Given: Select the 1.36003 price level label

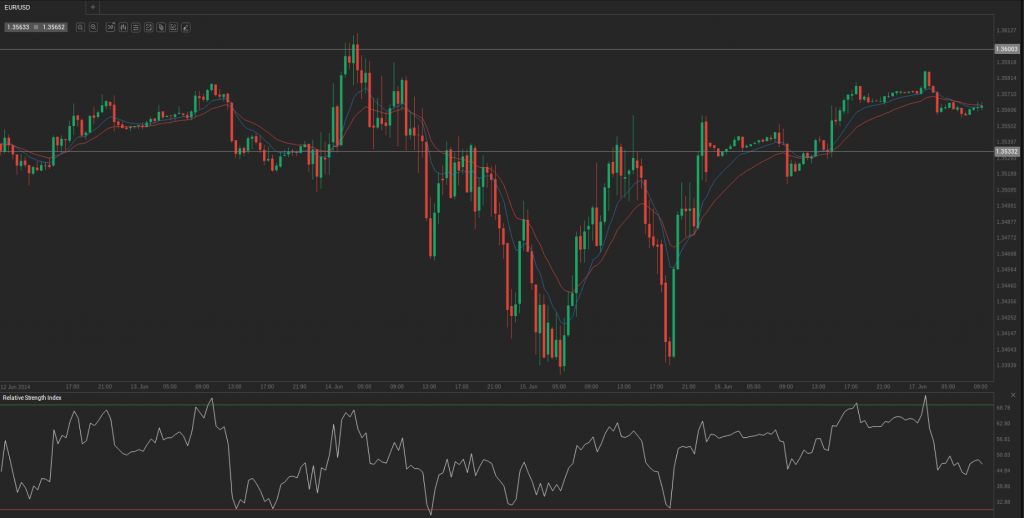Looking at the screenshot, I should [1006, 48].
